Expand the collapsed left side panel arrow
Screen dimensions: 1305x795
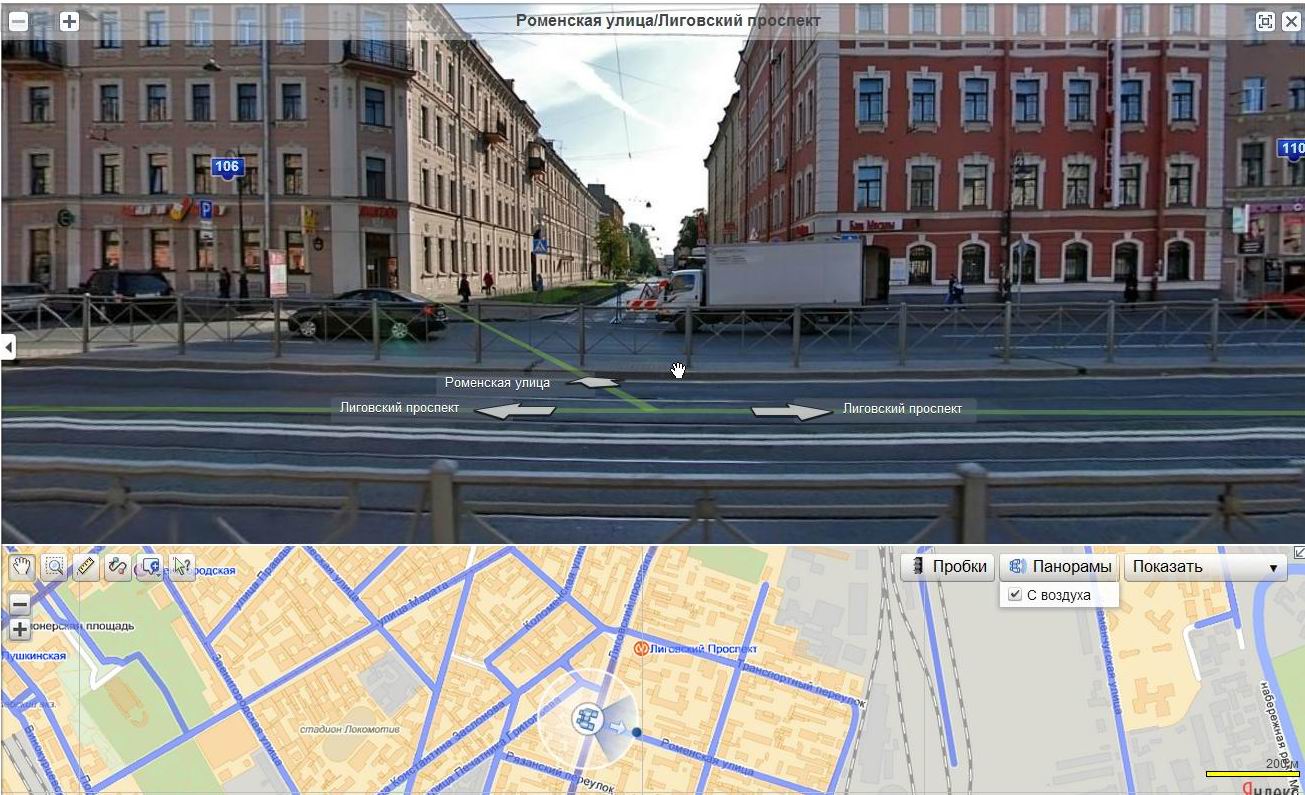coord(8,347)
